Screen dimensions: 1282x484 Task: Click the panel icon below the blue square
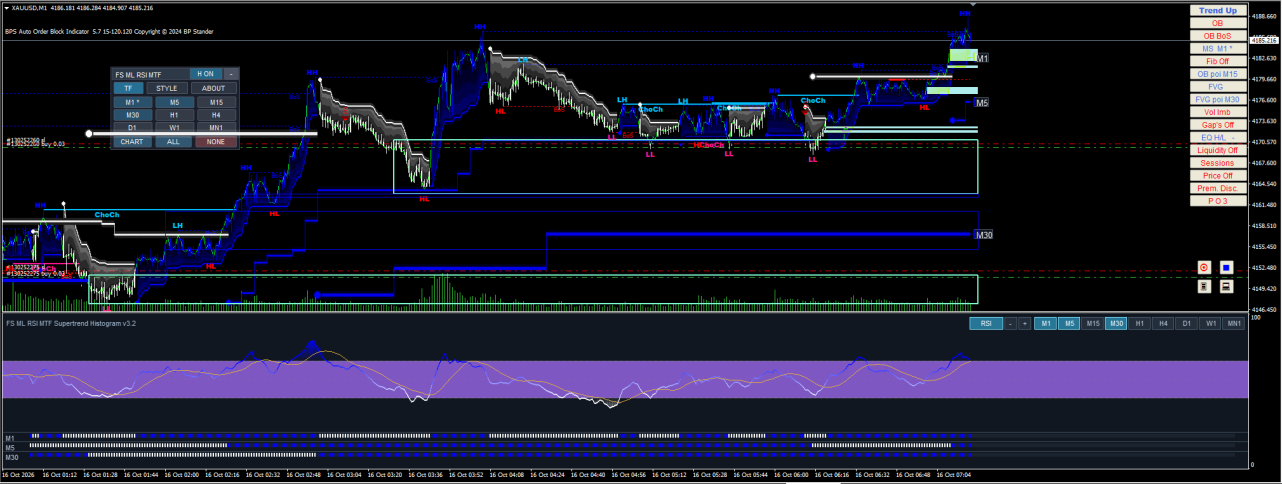(1226, 287)
